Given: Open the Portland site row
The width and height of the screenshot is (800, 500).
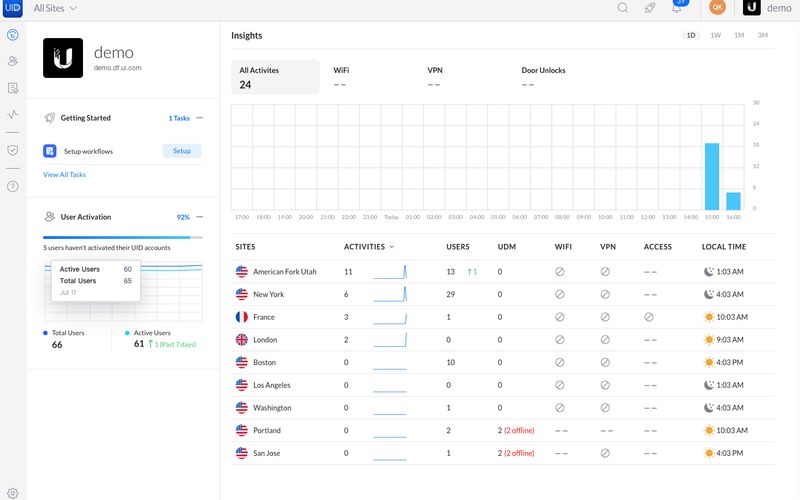Looking at the screenshot, I should coord(503,431).
